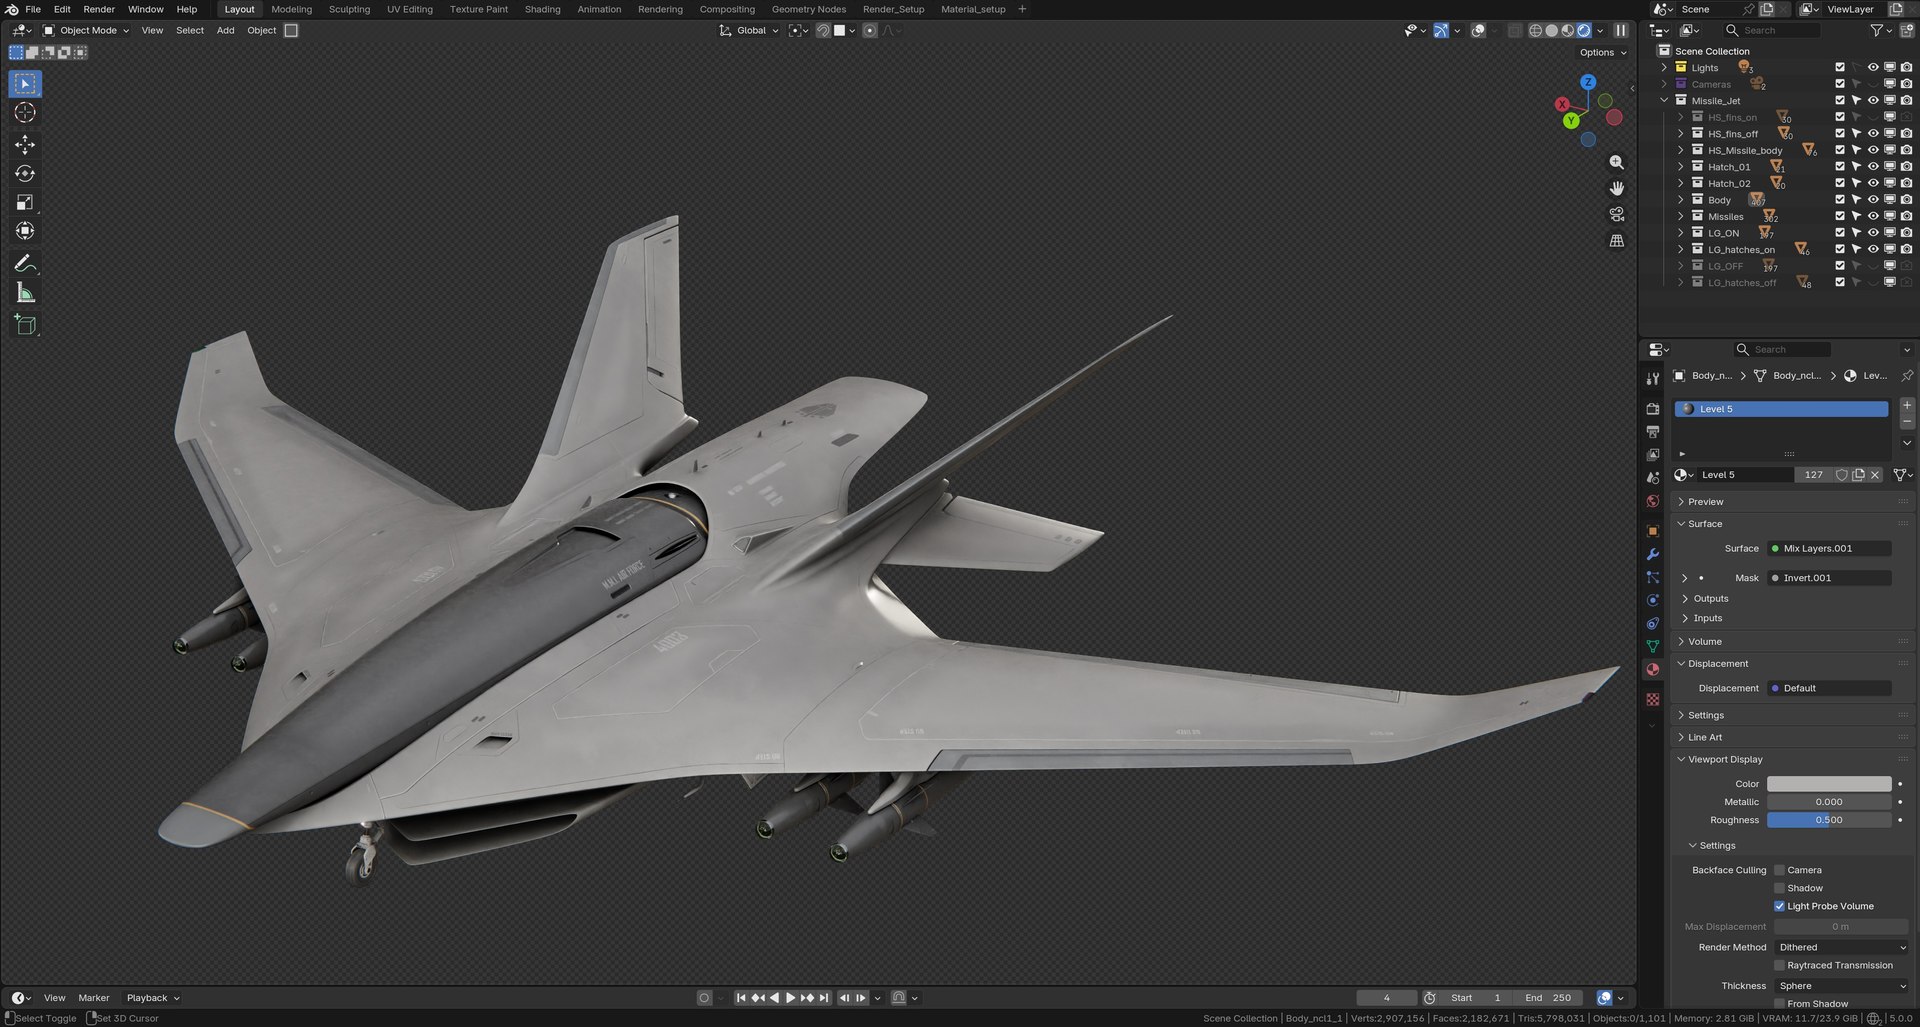Open the Output properties tab

(1652, 432)
